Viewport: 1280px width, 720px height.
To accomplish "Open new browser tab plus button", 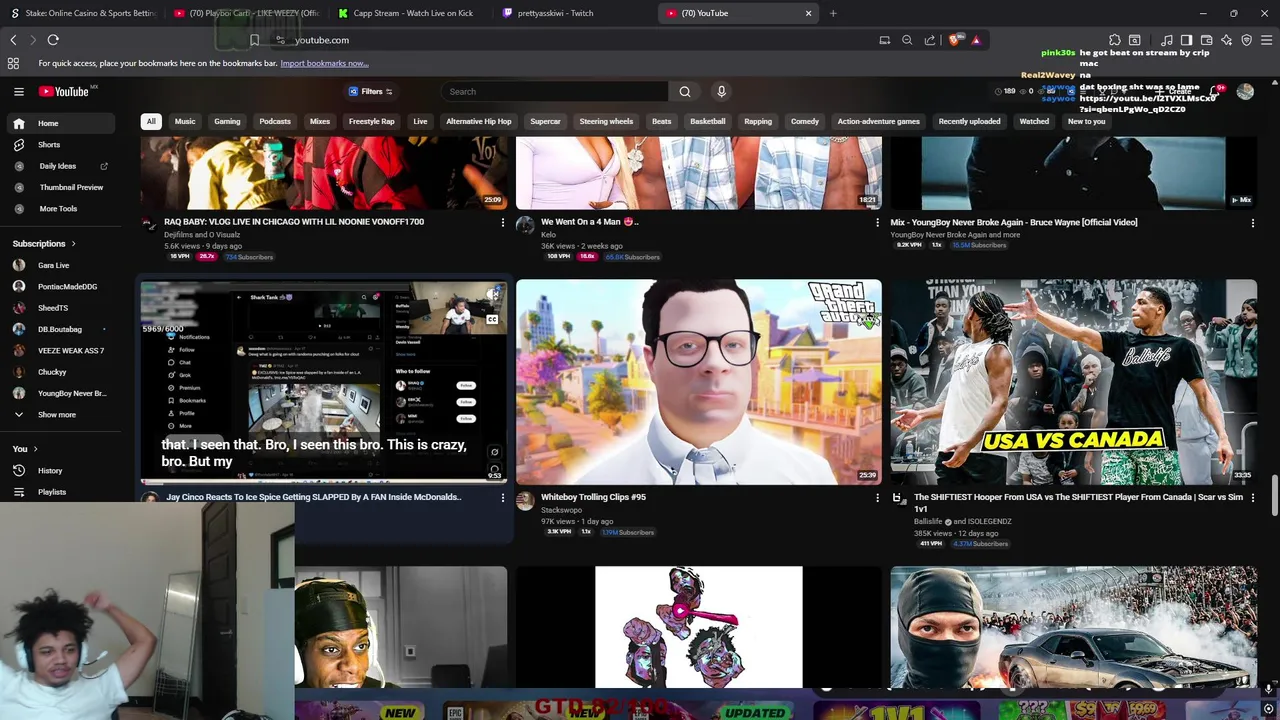I will [x=833, y=13].
